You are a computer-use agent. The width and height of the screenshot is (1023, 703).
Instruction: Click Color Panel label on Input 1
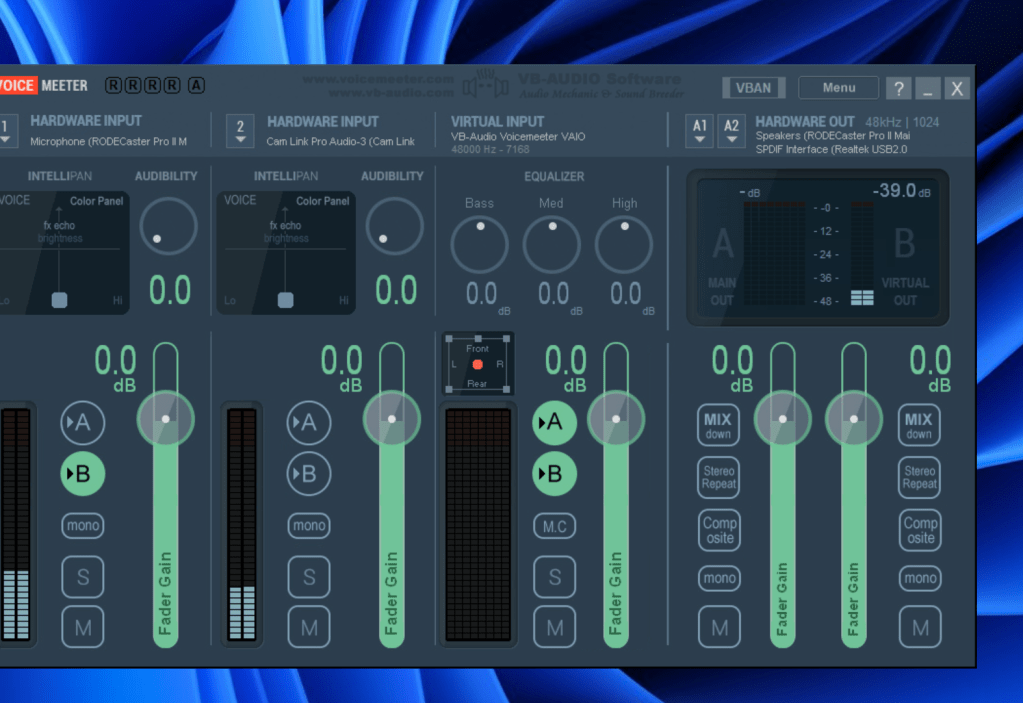pos(96,201)
